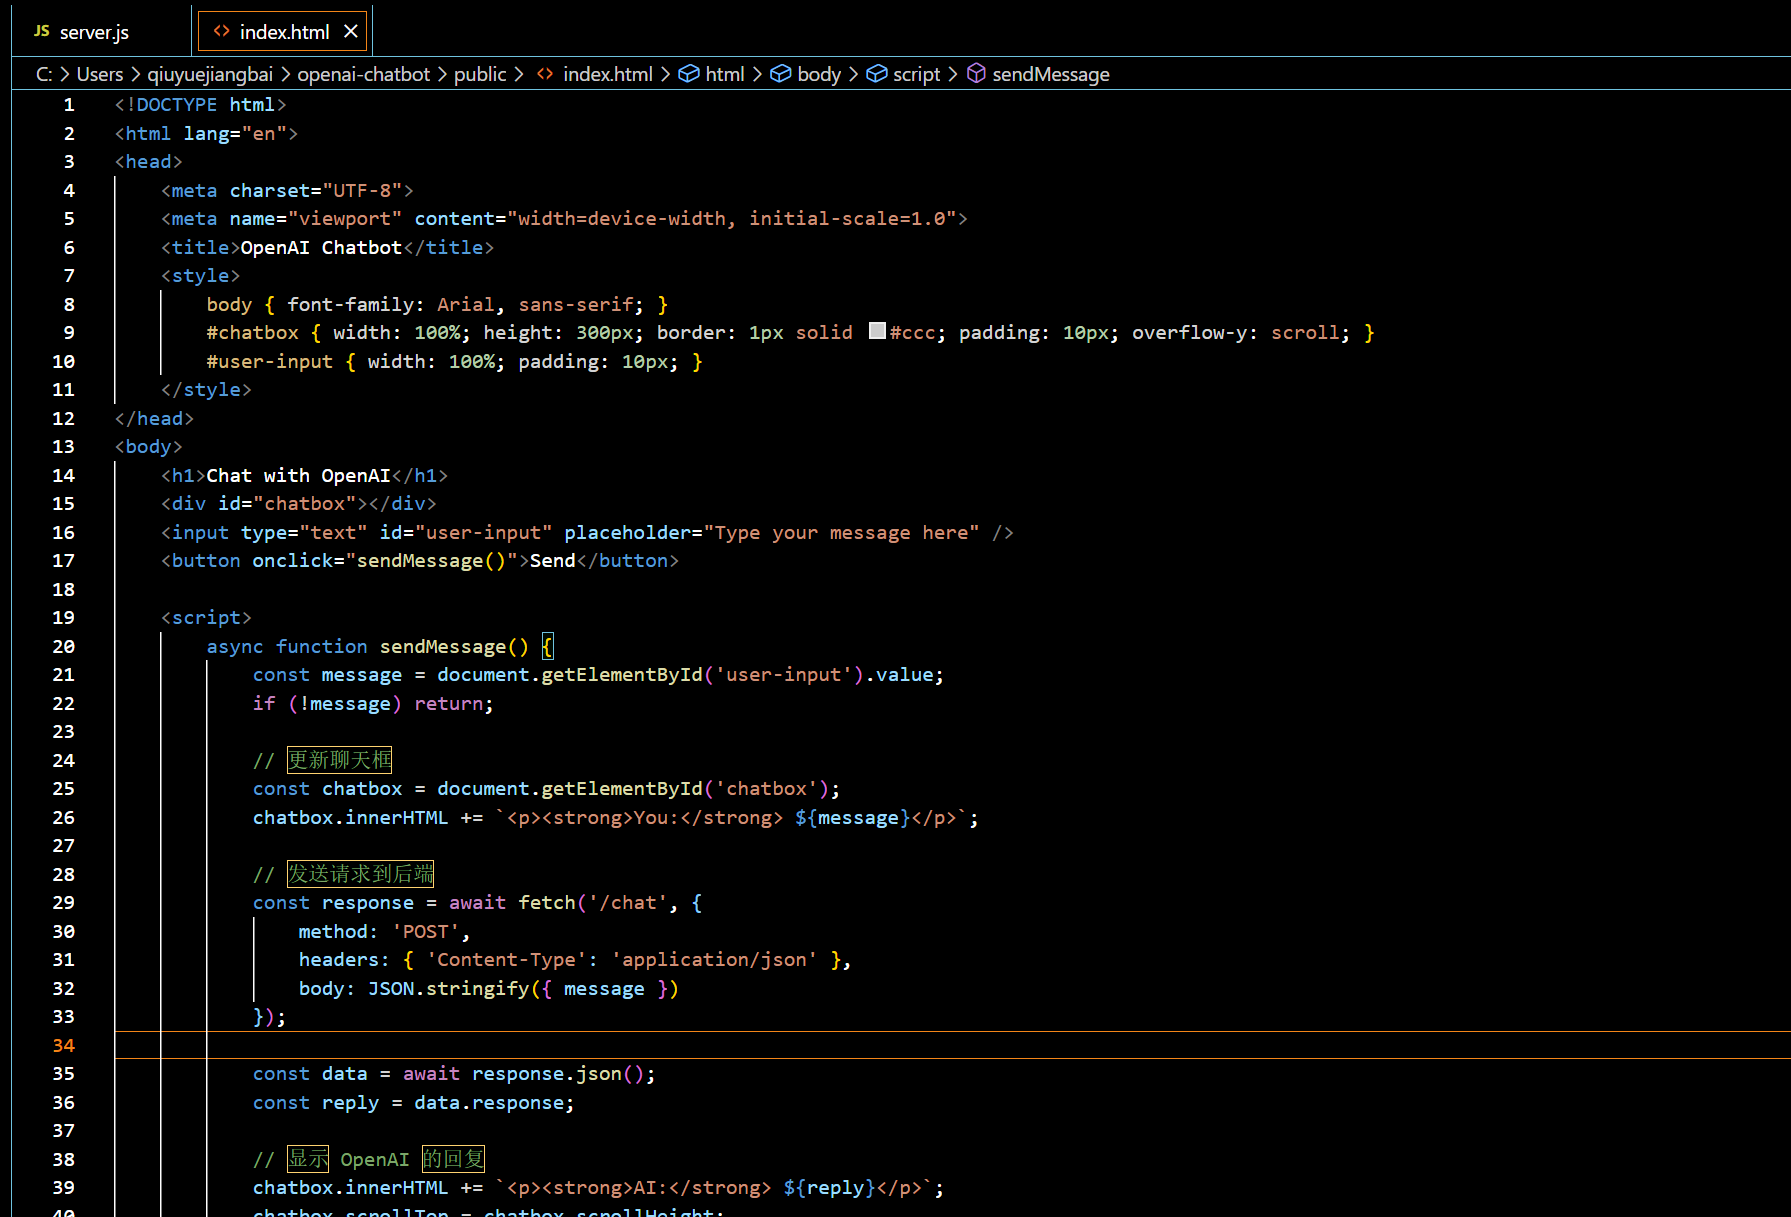Click the 'POST' string on line 30
The width and height of the screenshot is (1791, 1217).
[426, 931]
